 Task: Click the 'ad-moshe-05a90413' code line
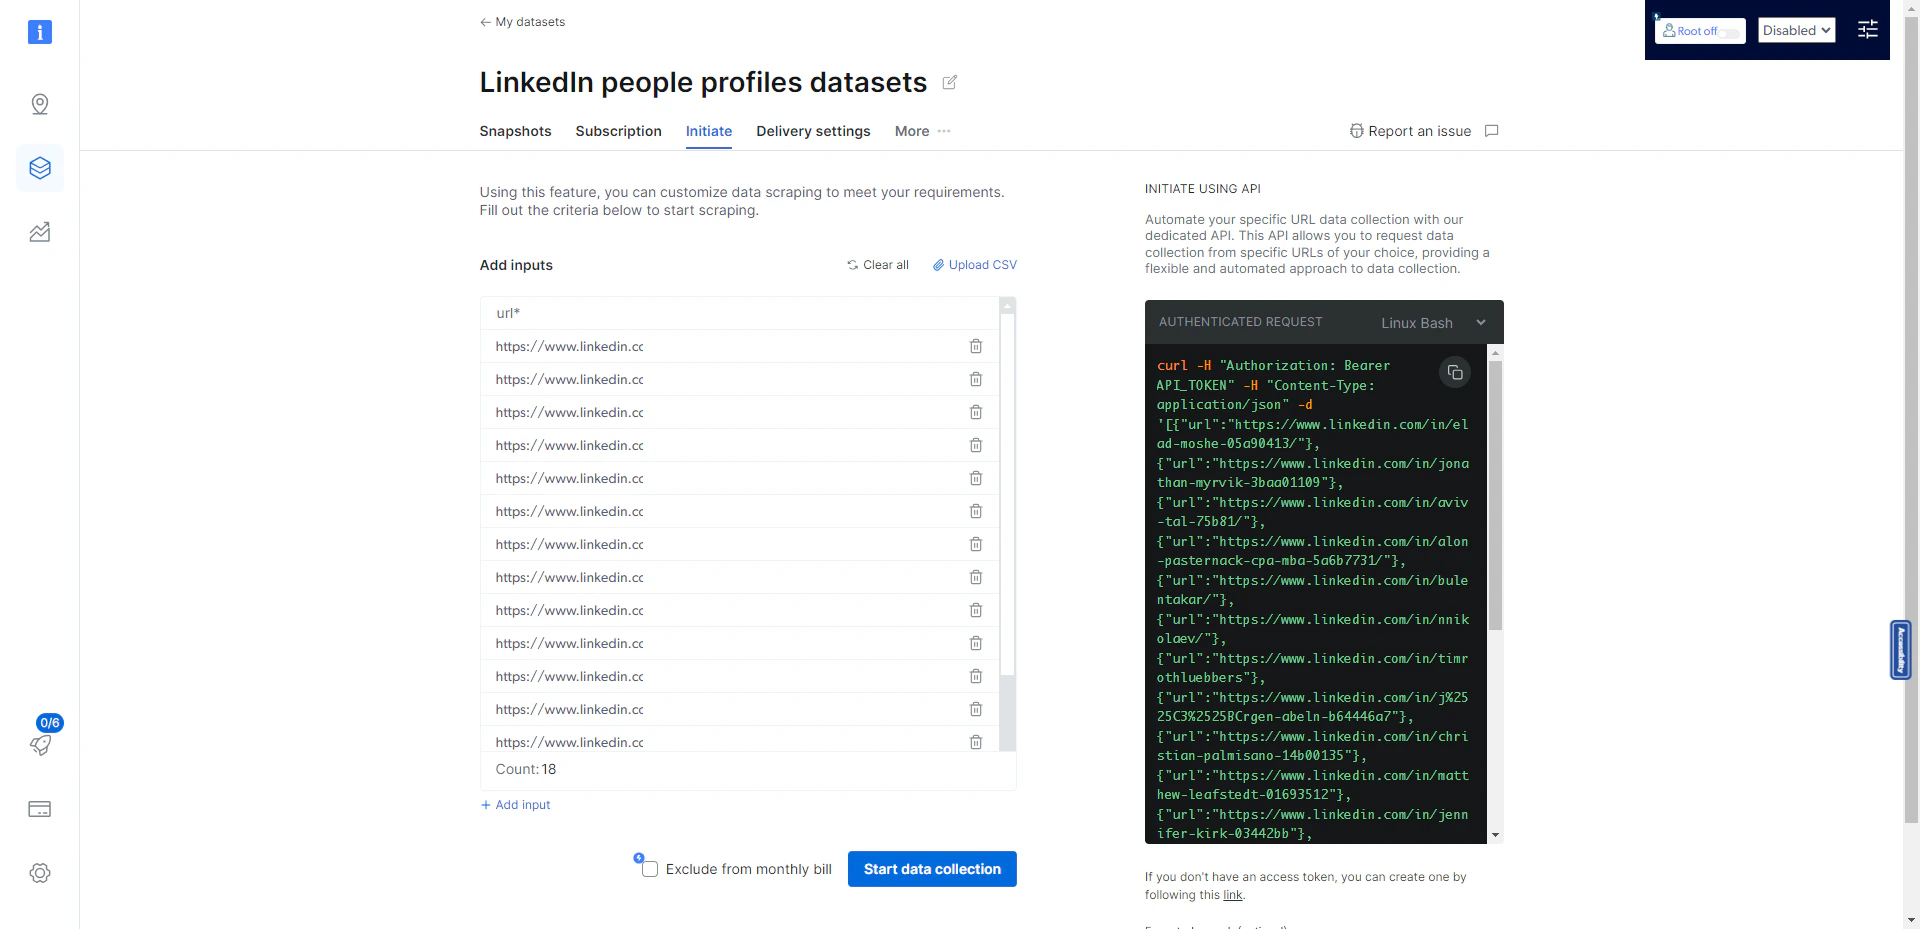[x=1238, y=444]
